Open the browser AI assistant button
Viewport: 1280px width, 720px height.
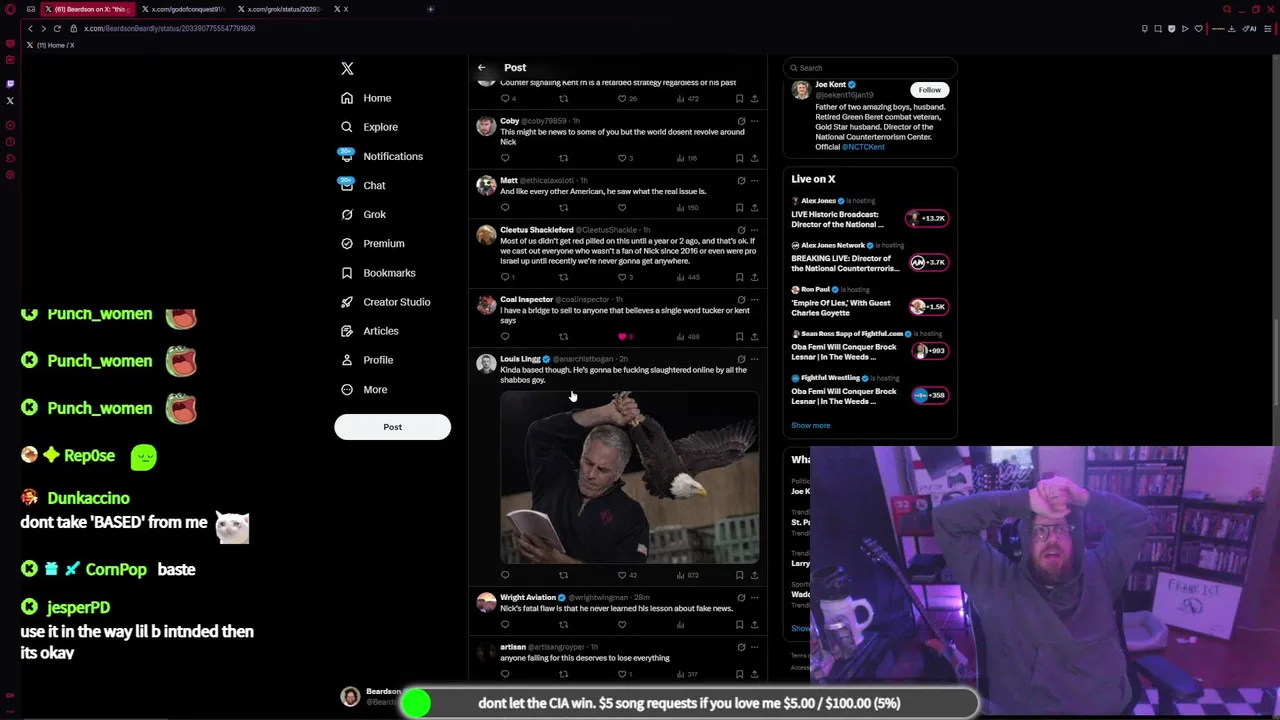[1249, 28]
